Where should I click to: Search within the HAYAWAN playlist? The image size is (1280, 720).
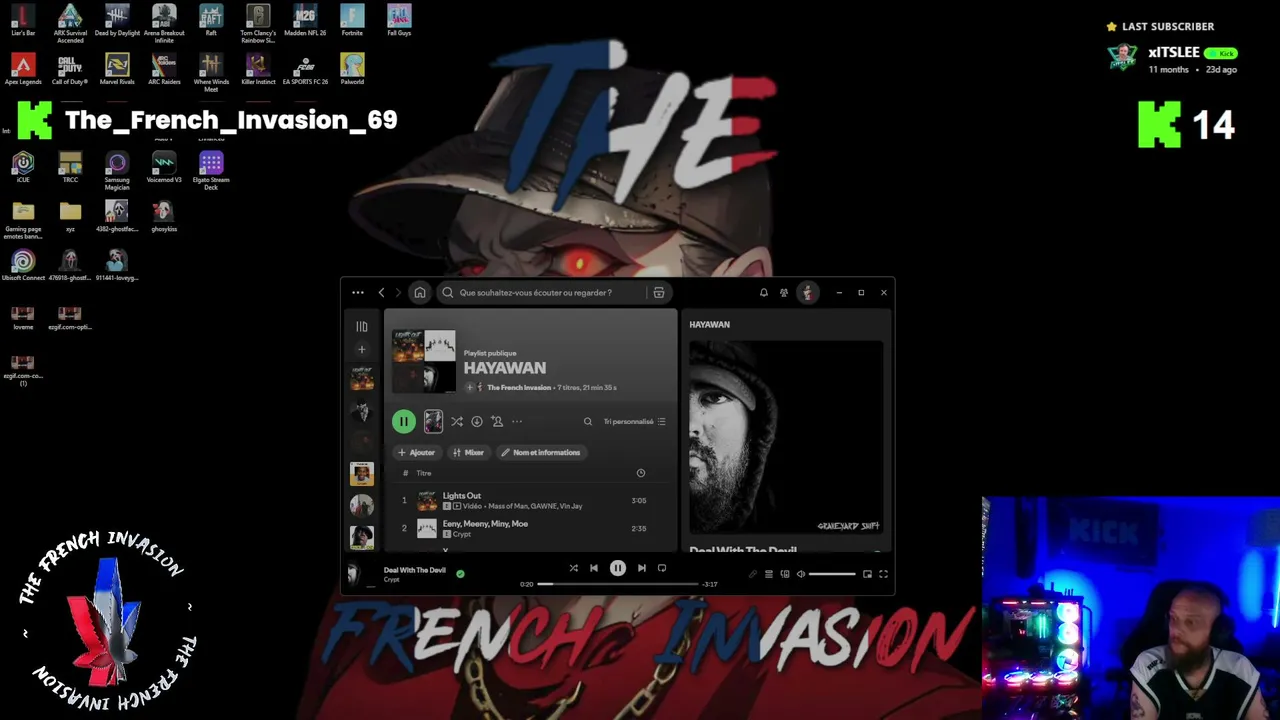click(x=588, y=422)
